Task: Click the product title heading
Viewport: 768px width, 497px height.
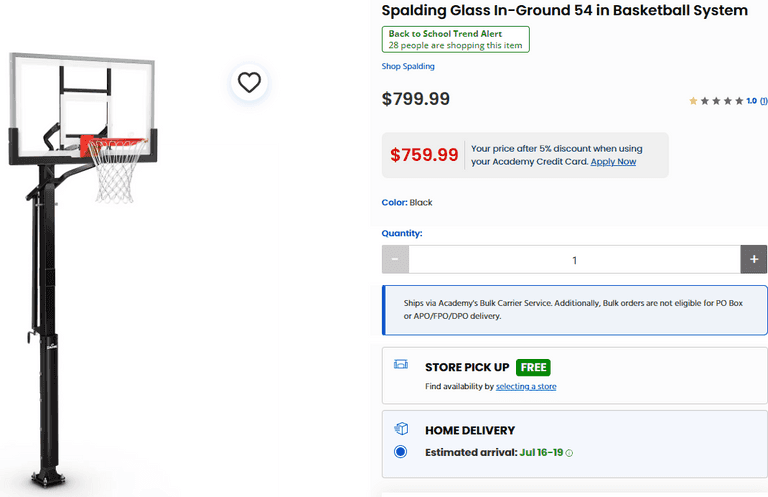Action: click(564, 10)
